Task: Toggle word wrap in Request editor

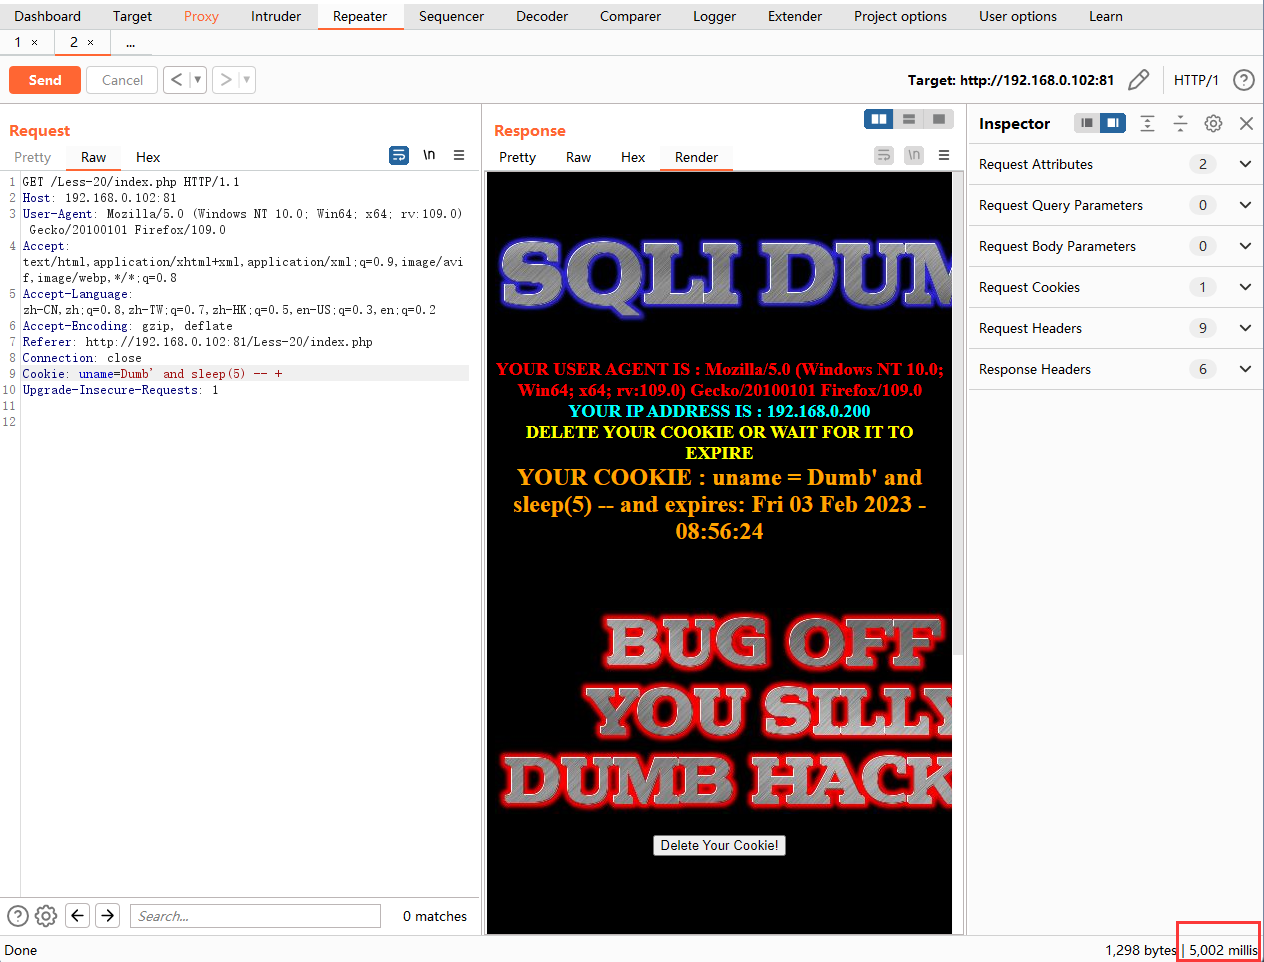Action: coord(399,155)
